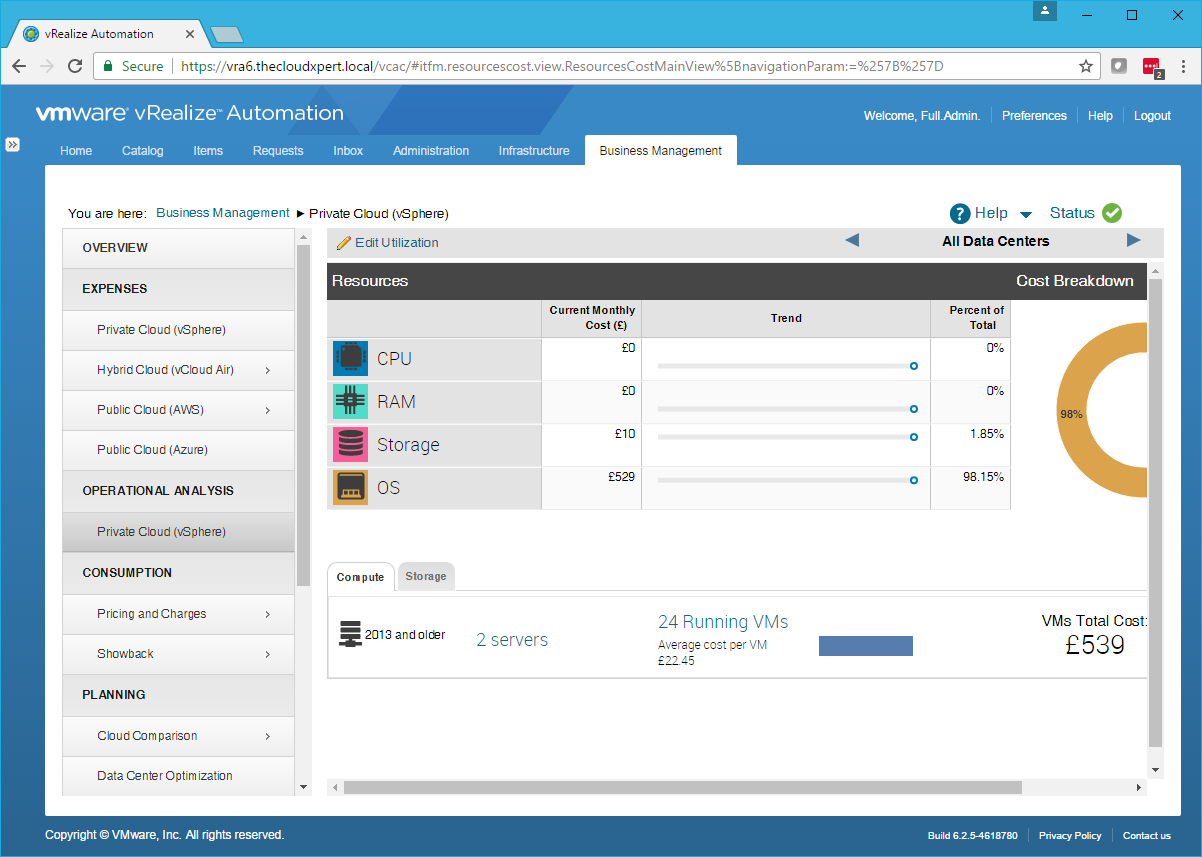Click the Storage resource icon
1202x857 pixels.
click(x=350, y=445)
